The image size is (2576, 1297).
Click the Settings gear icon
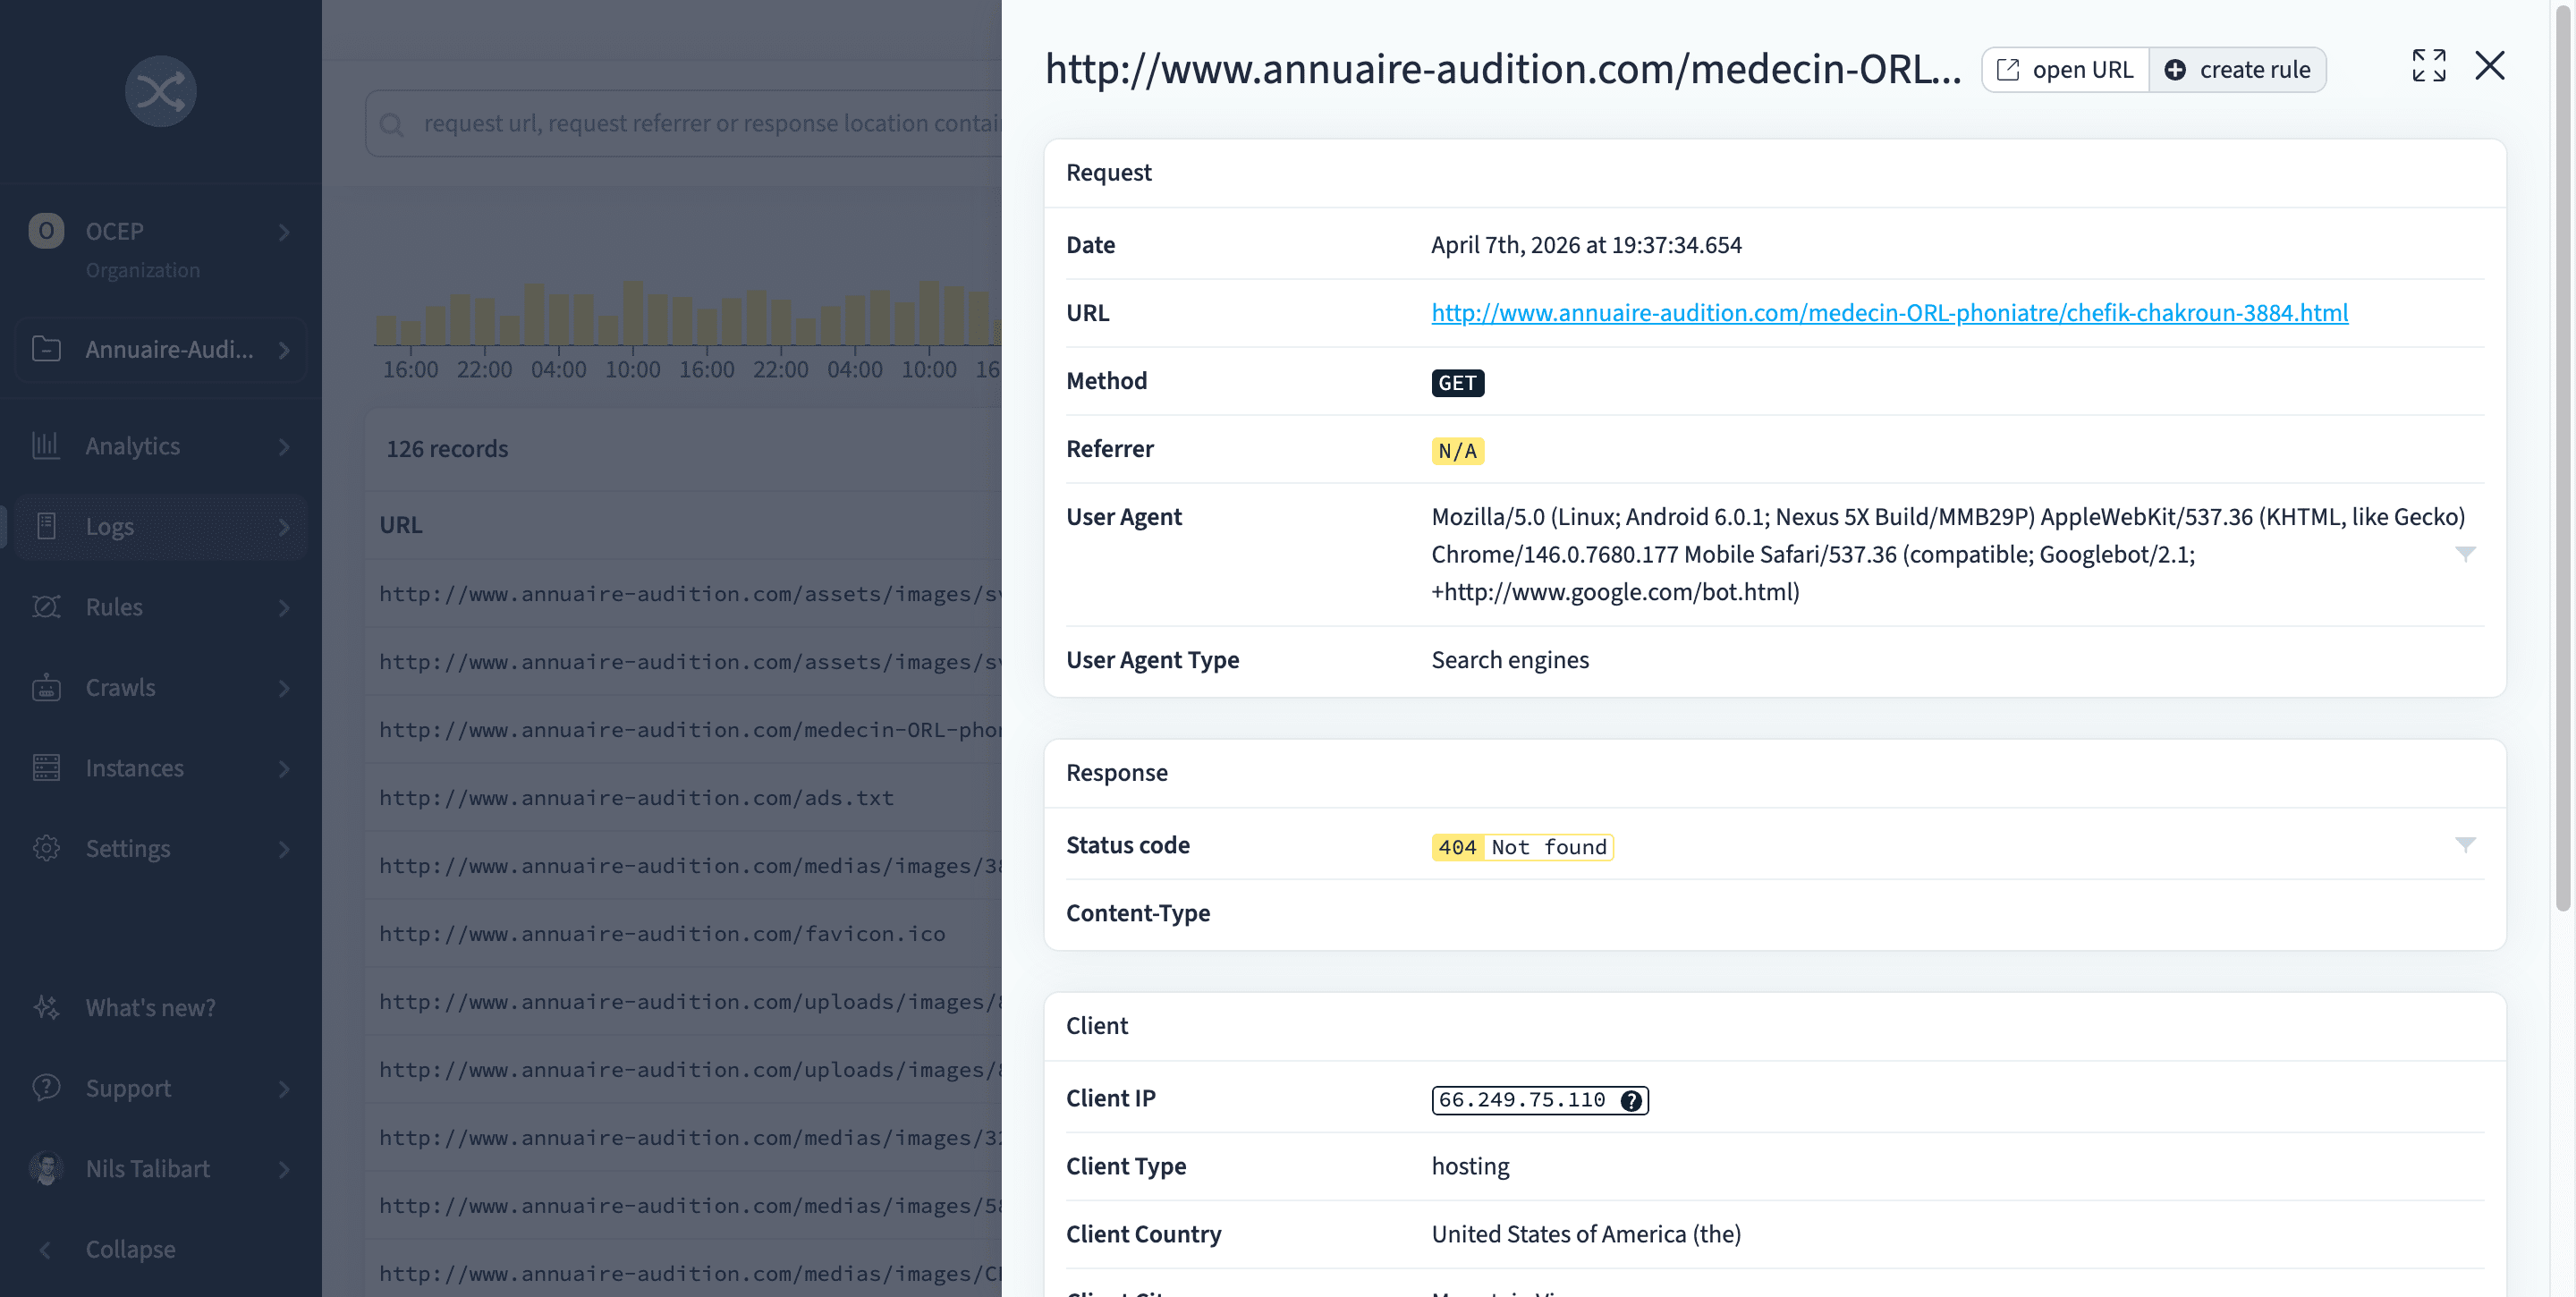point(46,848)
